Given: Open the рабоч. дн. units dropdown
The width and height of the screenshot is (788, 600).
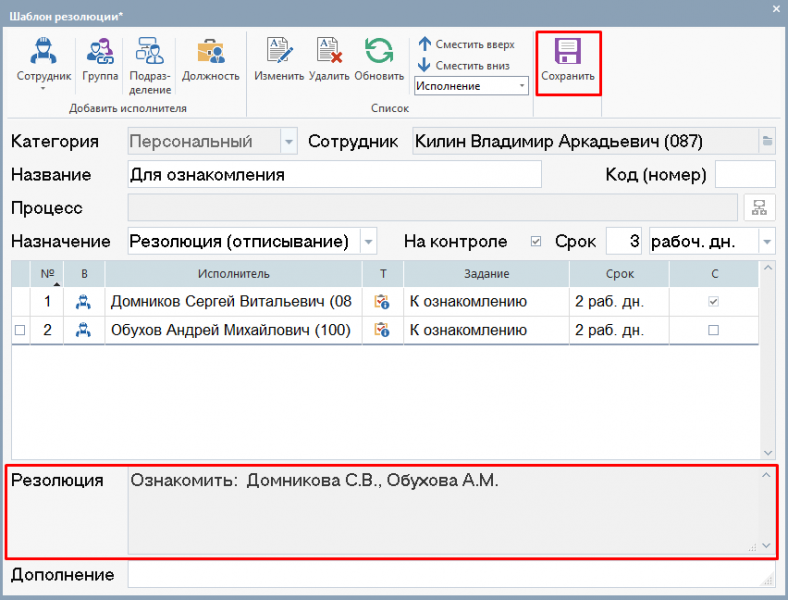Looking at the screenshot, I should [767, 242].
